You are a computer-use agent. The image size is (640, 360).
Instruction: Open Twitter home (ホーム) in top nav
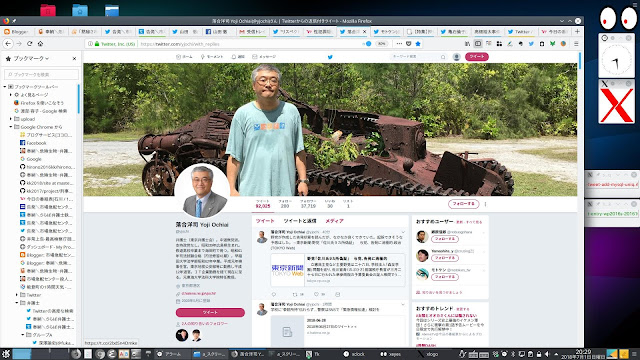tap(184, 57)
